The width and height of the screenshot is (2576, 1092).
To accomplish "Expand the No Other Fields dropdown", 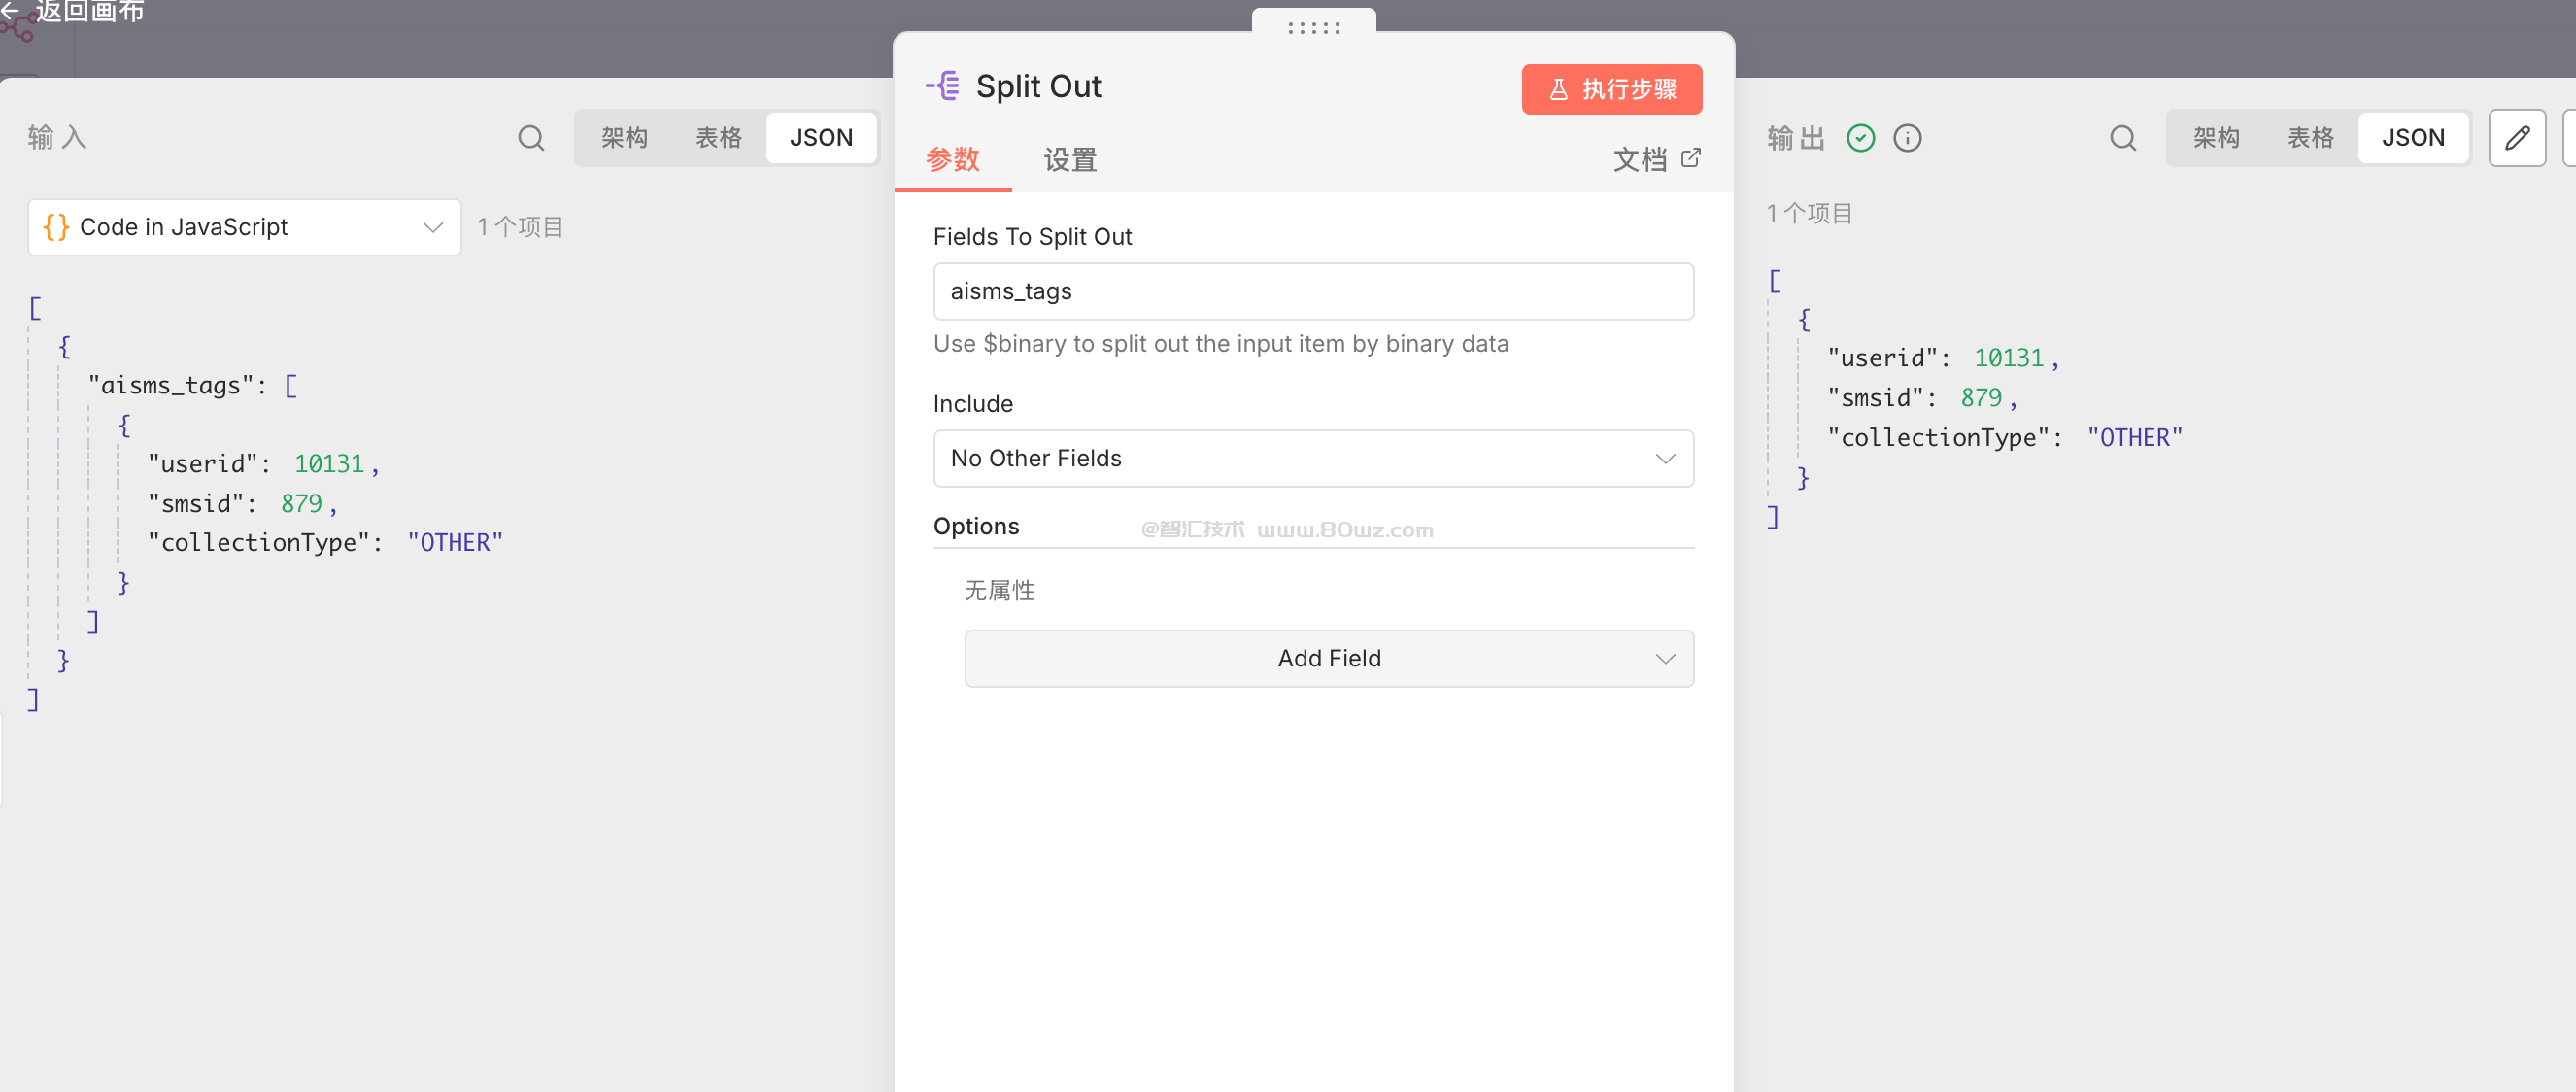I will point(1312,459).
